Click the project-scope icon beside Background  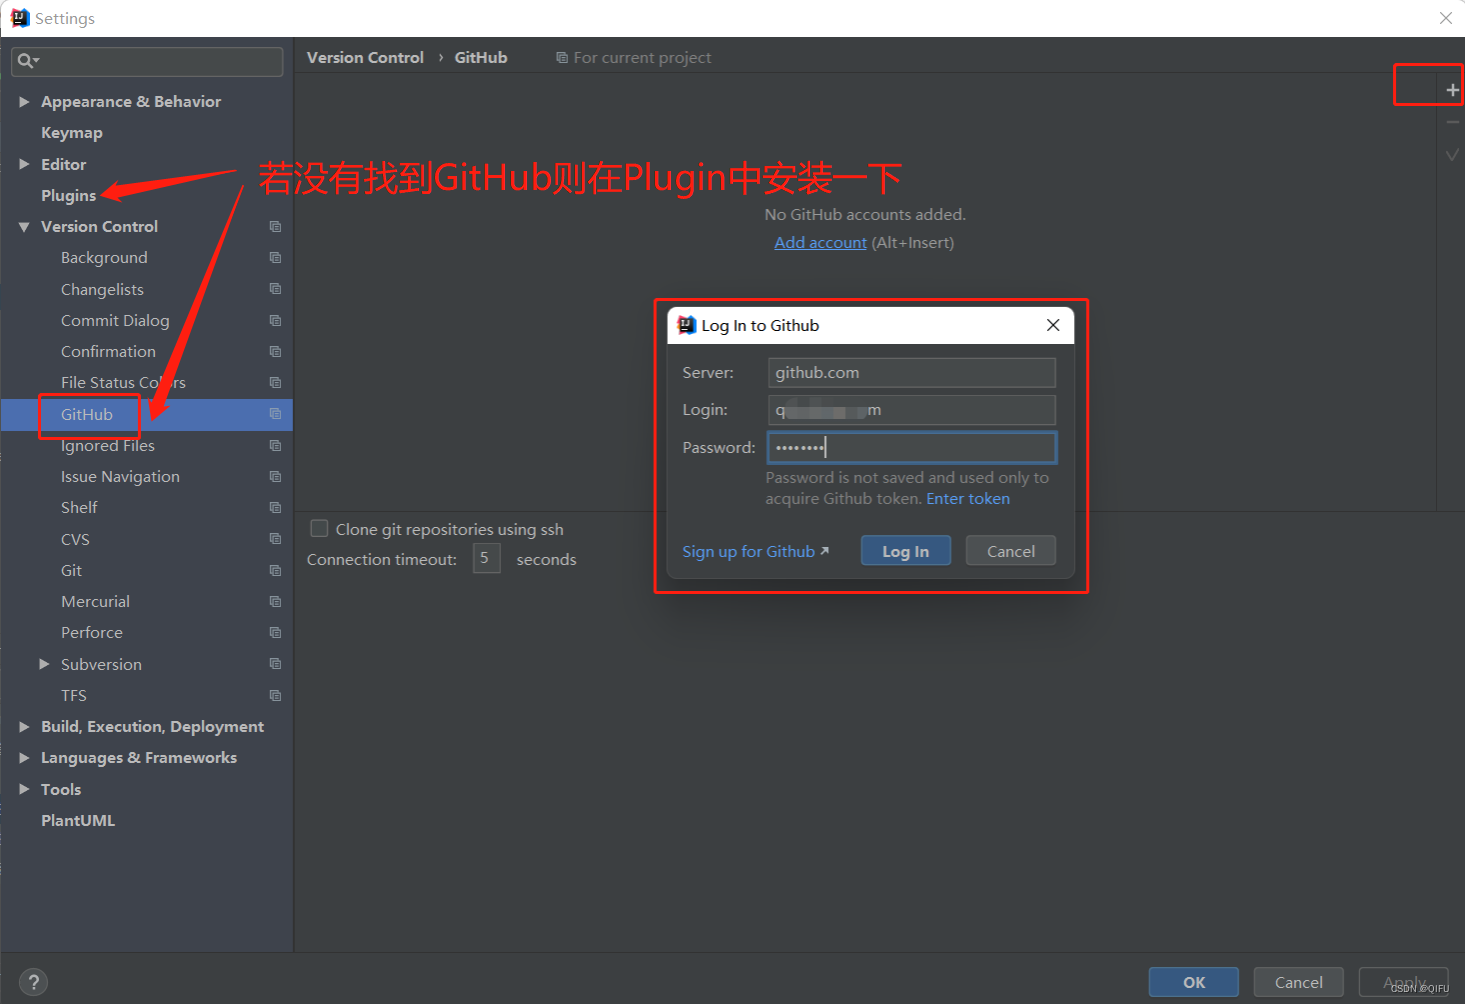(275, 258)
